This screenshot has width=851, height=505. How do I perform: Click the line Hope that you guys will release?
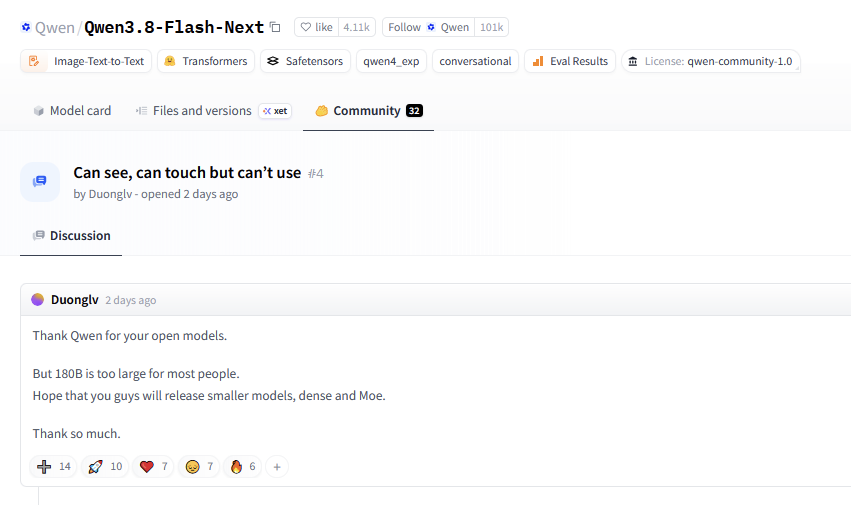coord(209,396)
